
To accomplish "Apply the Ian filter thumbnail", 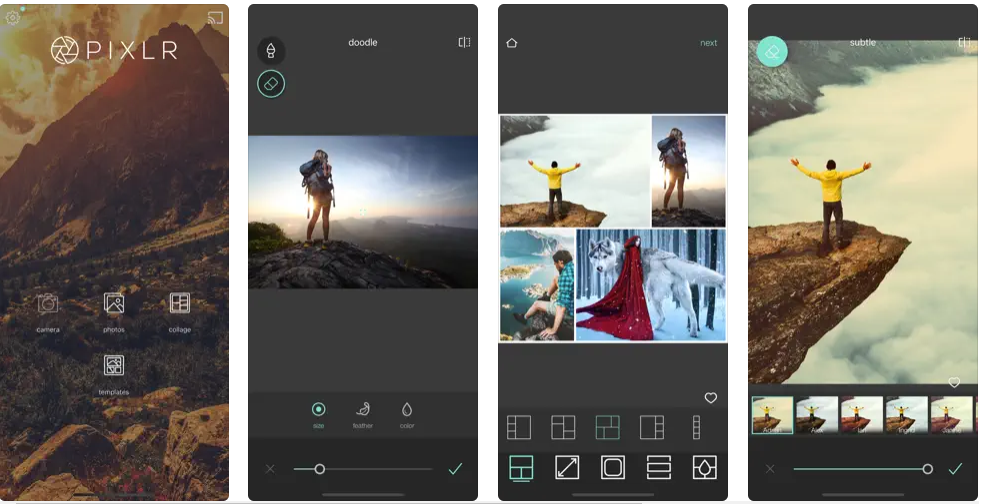I will (862, 415).
